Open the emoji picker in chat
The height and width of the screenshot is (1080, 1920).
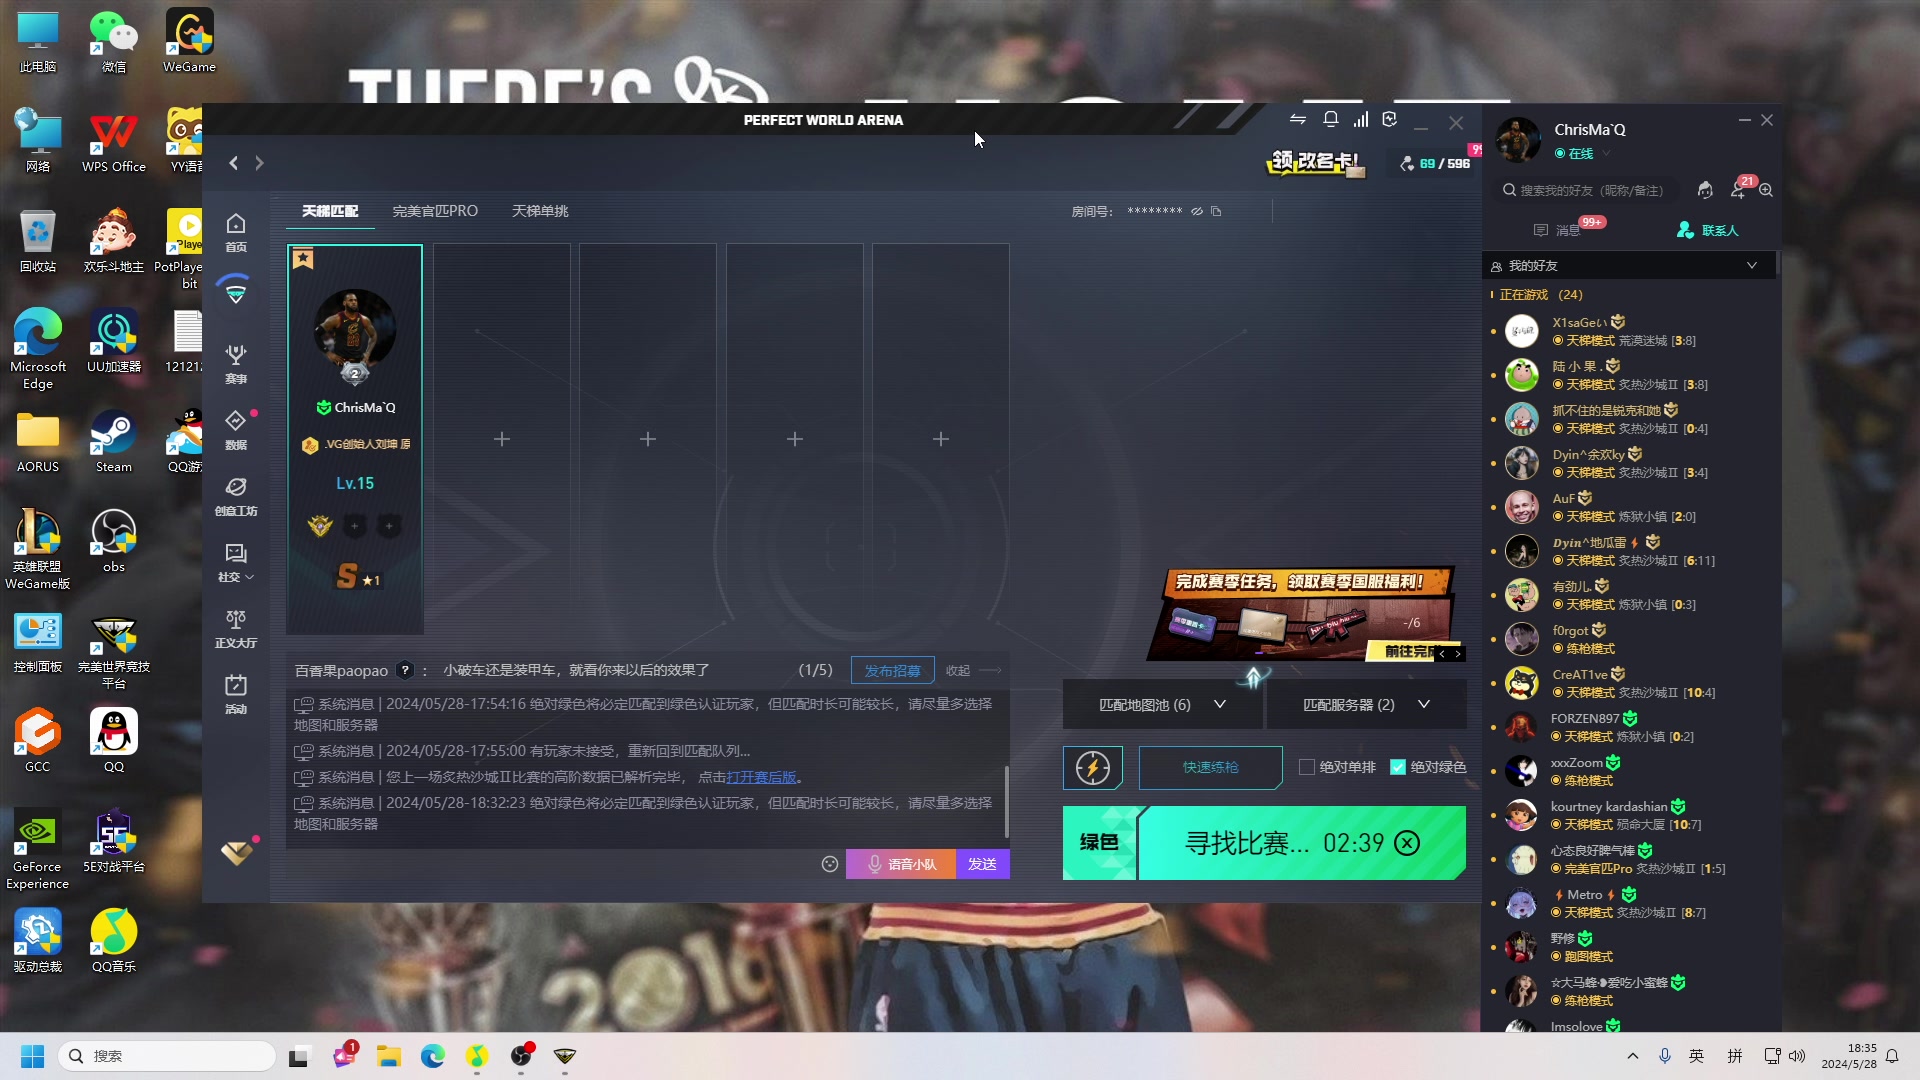point(830,864)
